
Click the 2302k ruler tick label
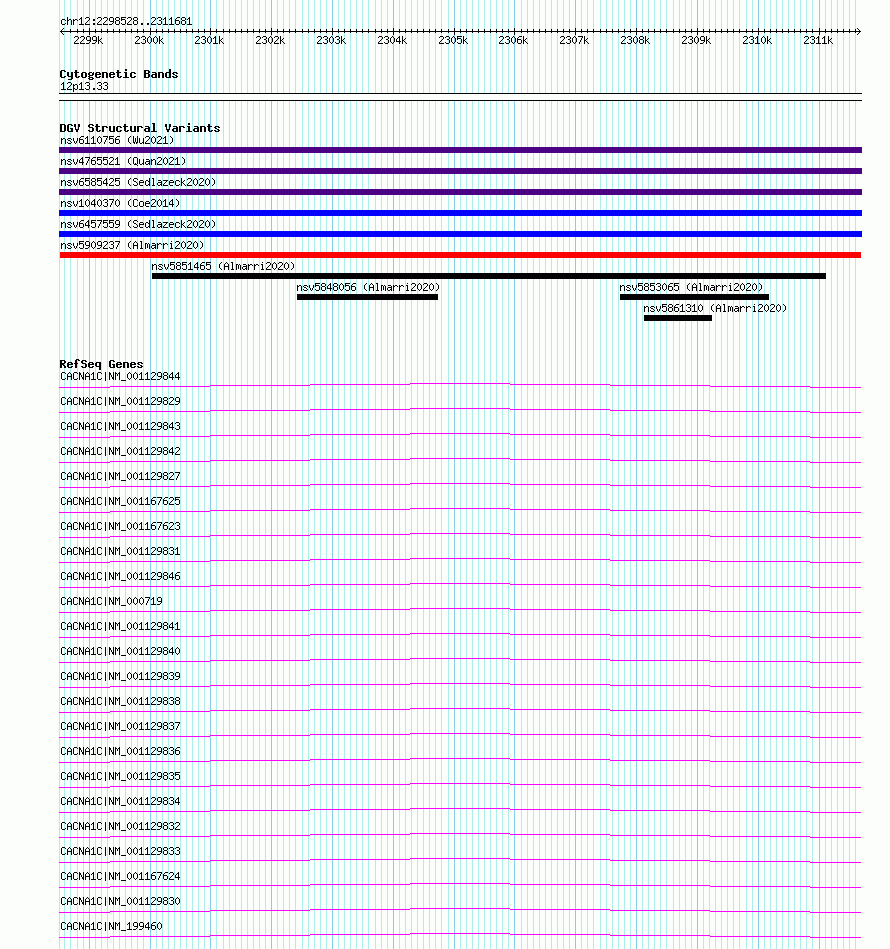(270, 41)
